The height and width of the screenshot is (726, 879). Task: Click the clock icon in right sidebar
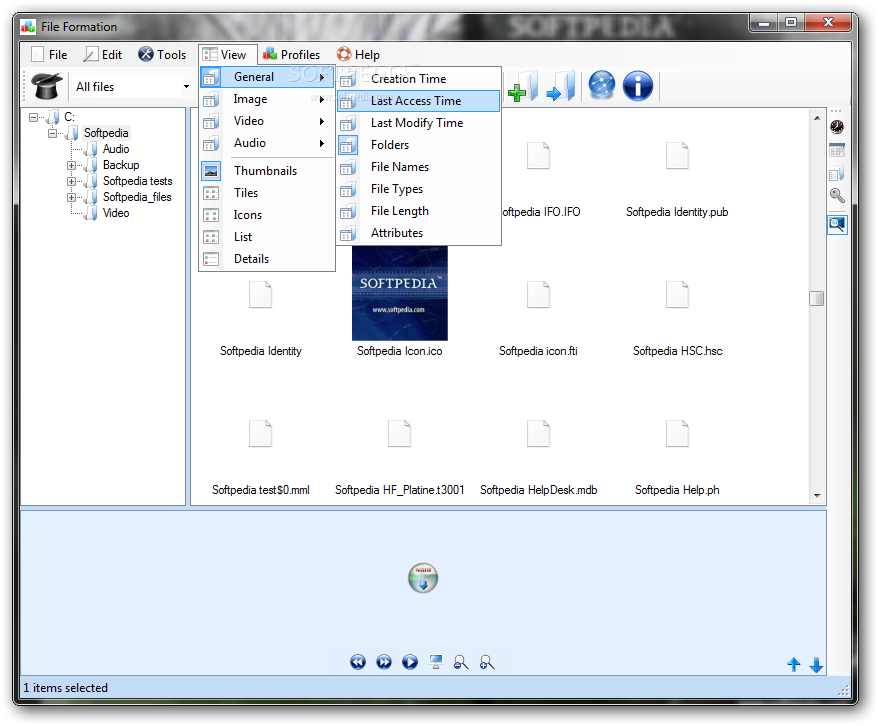click(837, 127)
